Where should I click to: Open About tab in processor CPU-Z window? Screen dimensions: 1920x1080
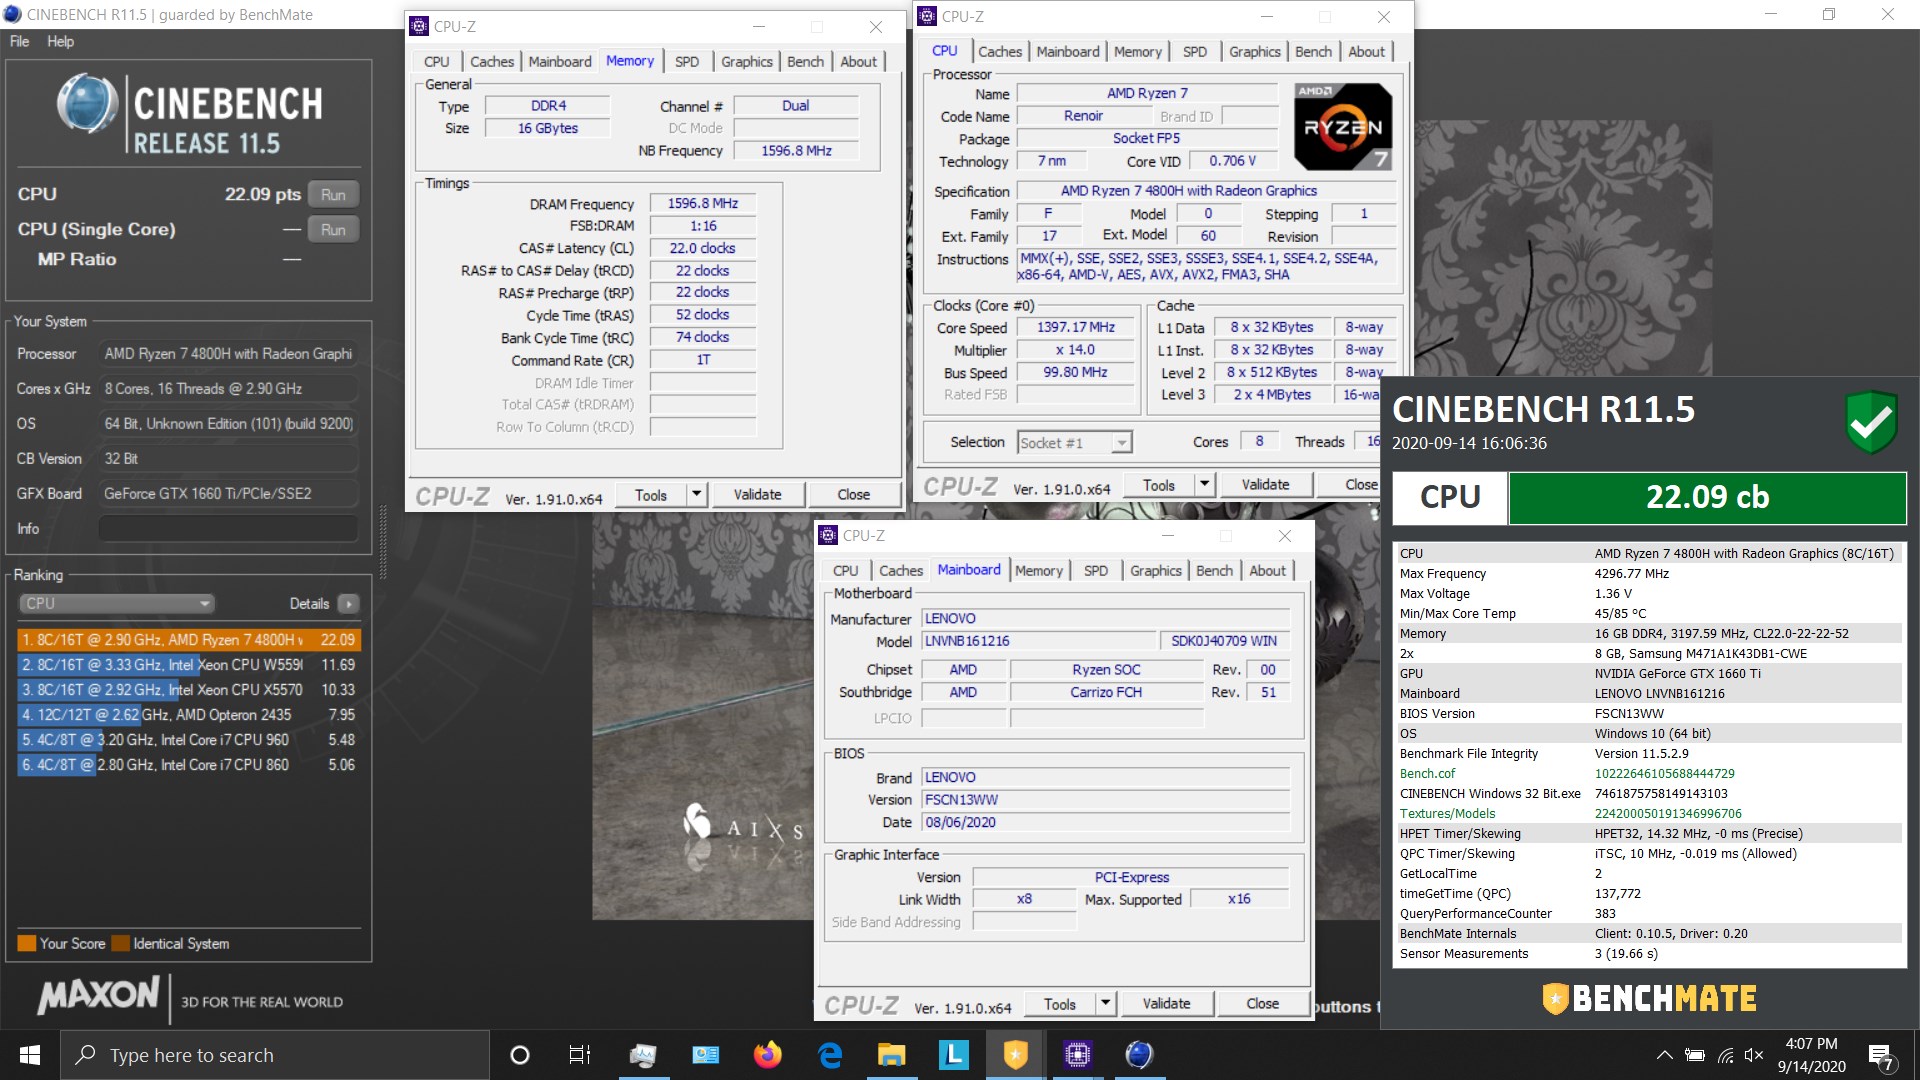point(1366,52)
